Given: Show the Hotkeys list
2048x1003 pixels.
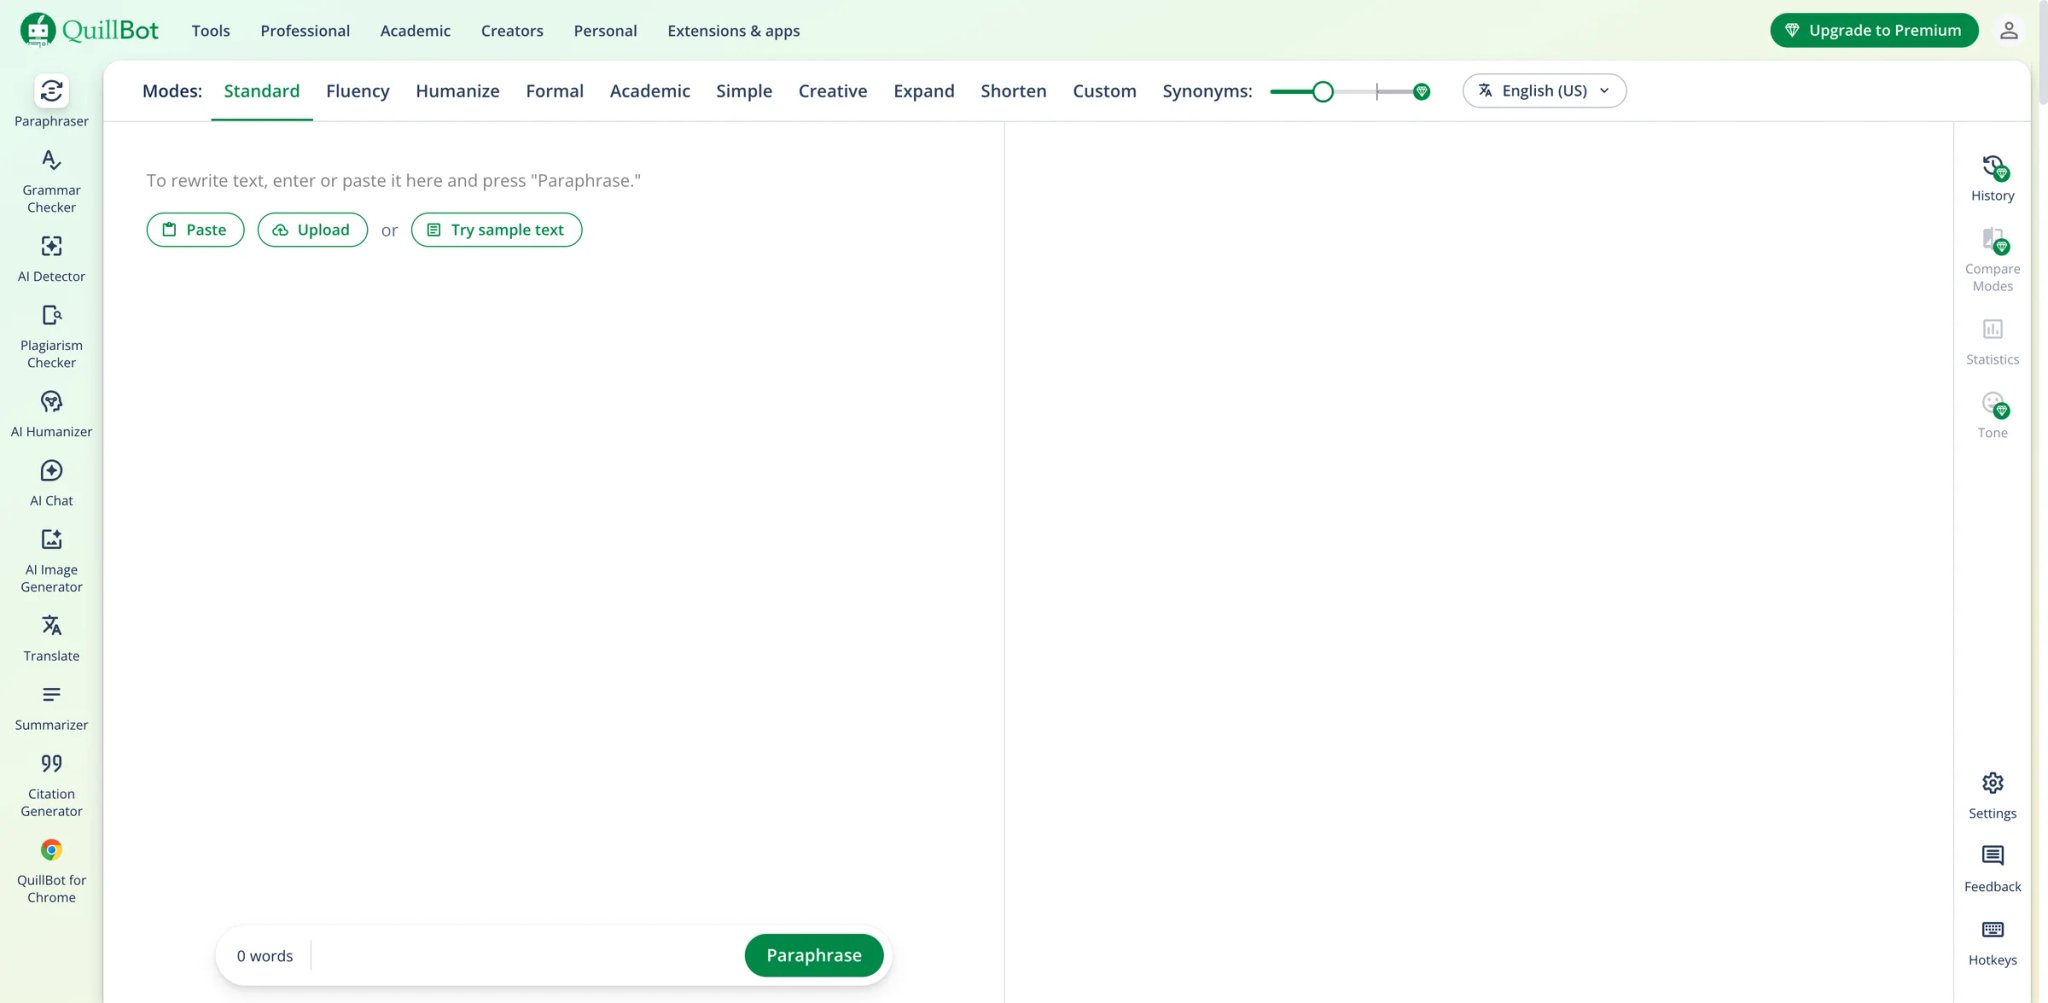Looking at the screenshot, I should pos(1992,942).
